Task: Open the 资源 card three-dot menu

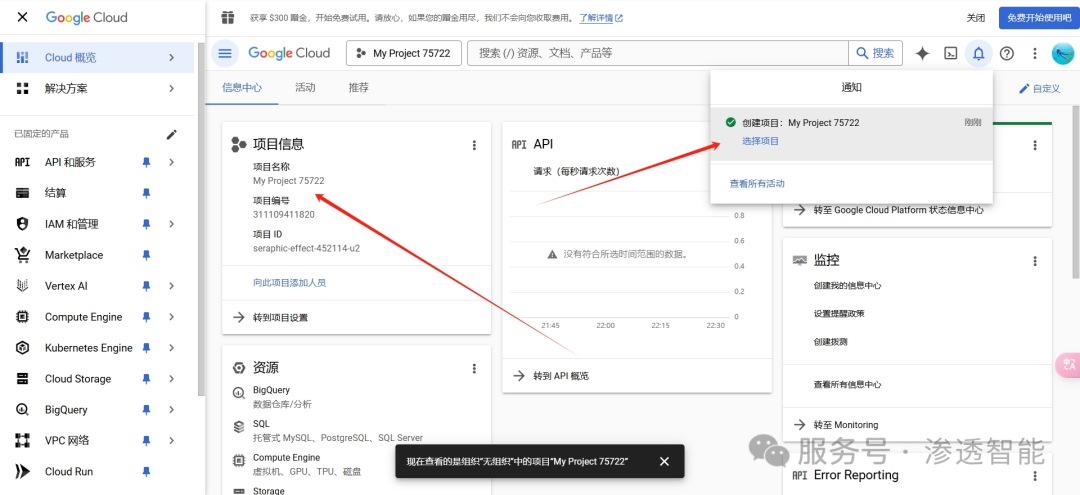Action: pyautogui.click(x=474, y=369)
